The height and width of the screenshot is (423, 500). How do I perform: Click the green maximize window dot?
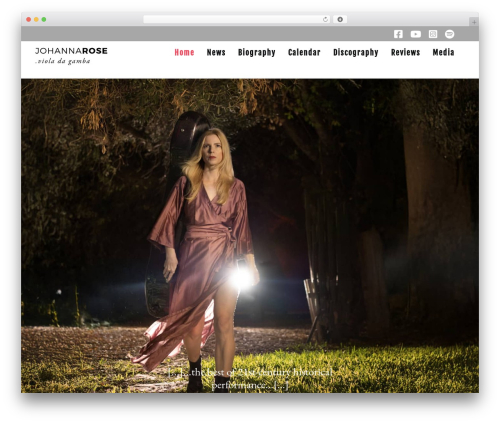44,19
